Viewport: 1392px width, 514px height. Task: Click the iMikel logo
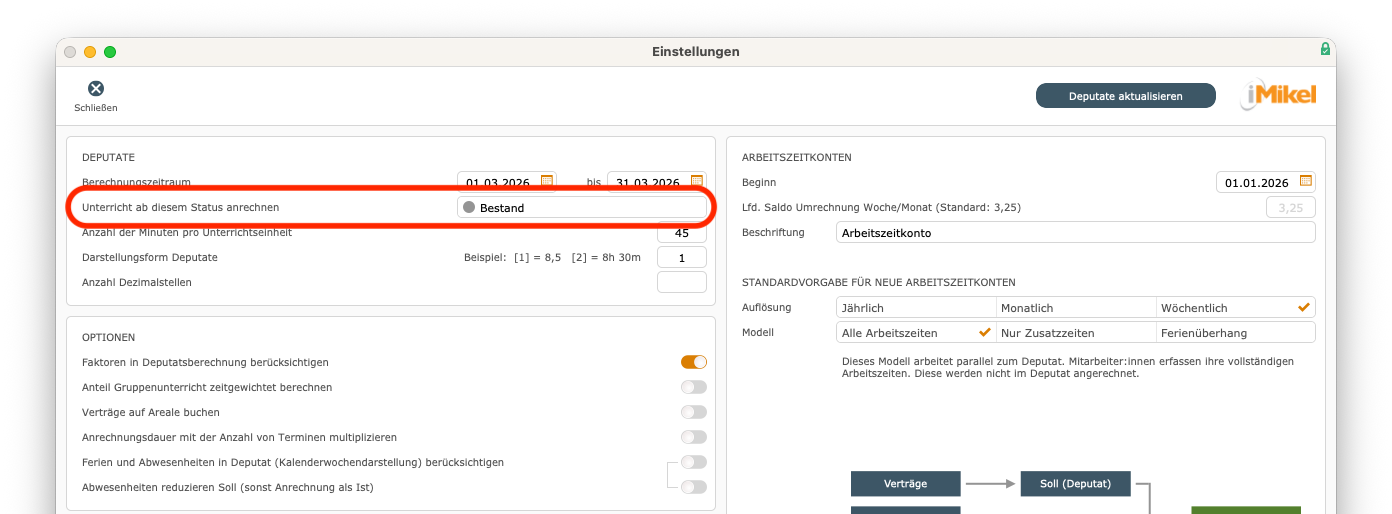tap(1279, 96)
